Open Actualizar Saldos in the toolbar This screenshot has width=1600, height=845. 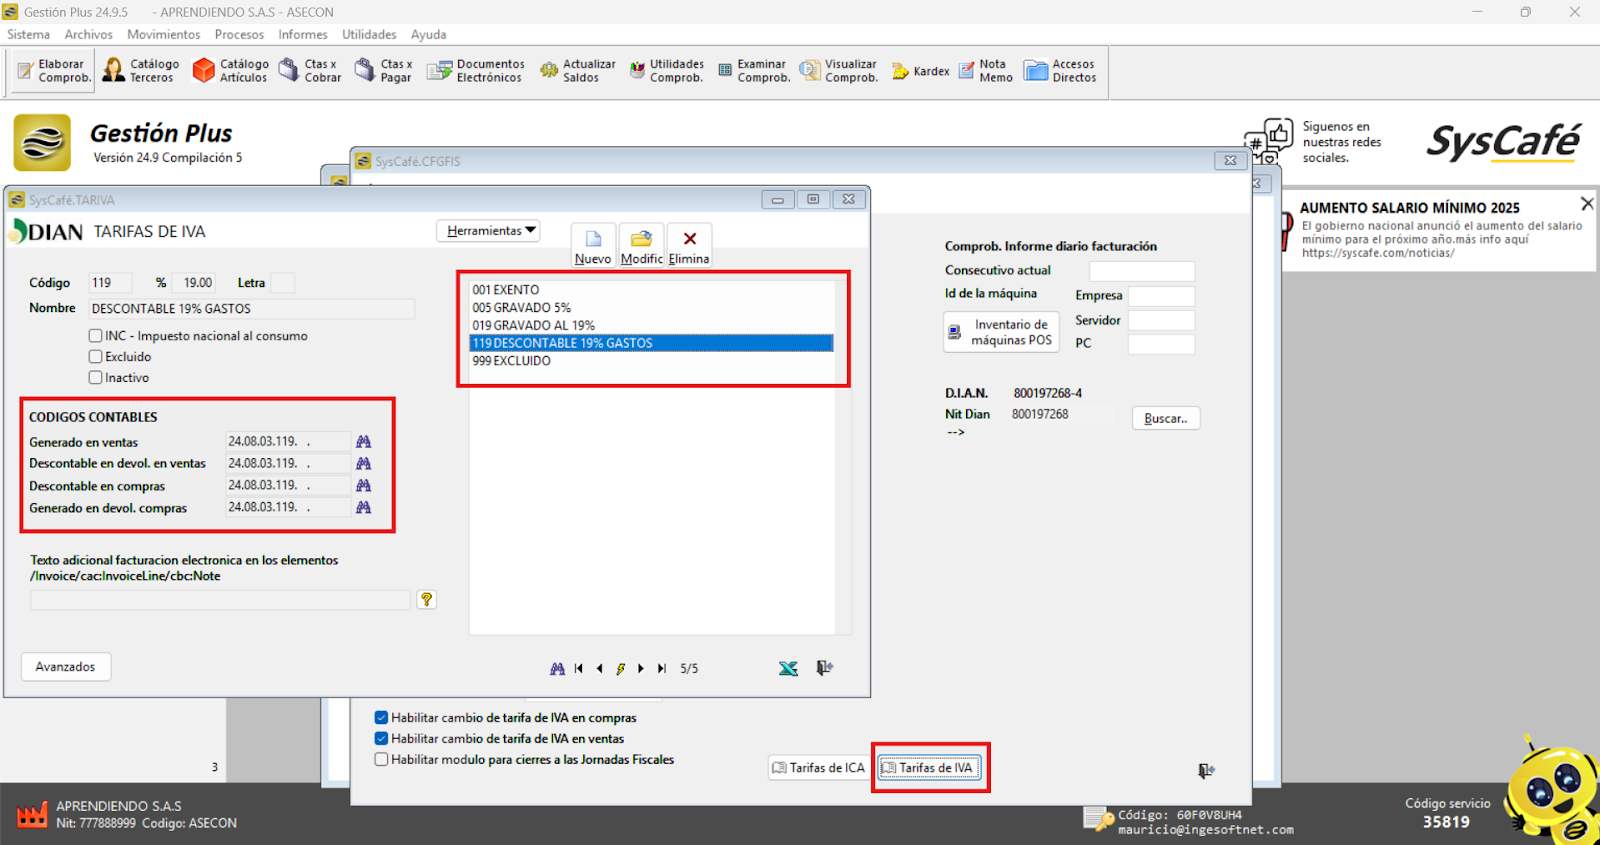(x=578, y=71)
